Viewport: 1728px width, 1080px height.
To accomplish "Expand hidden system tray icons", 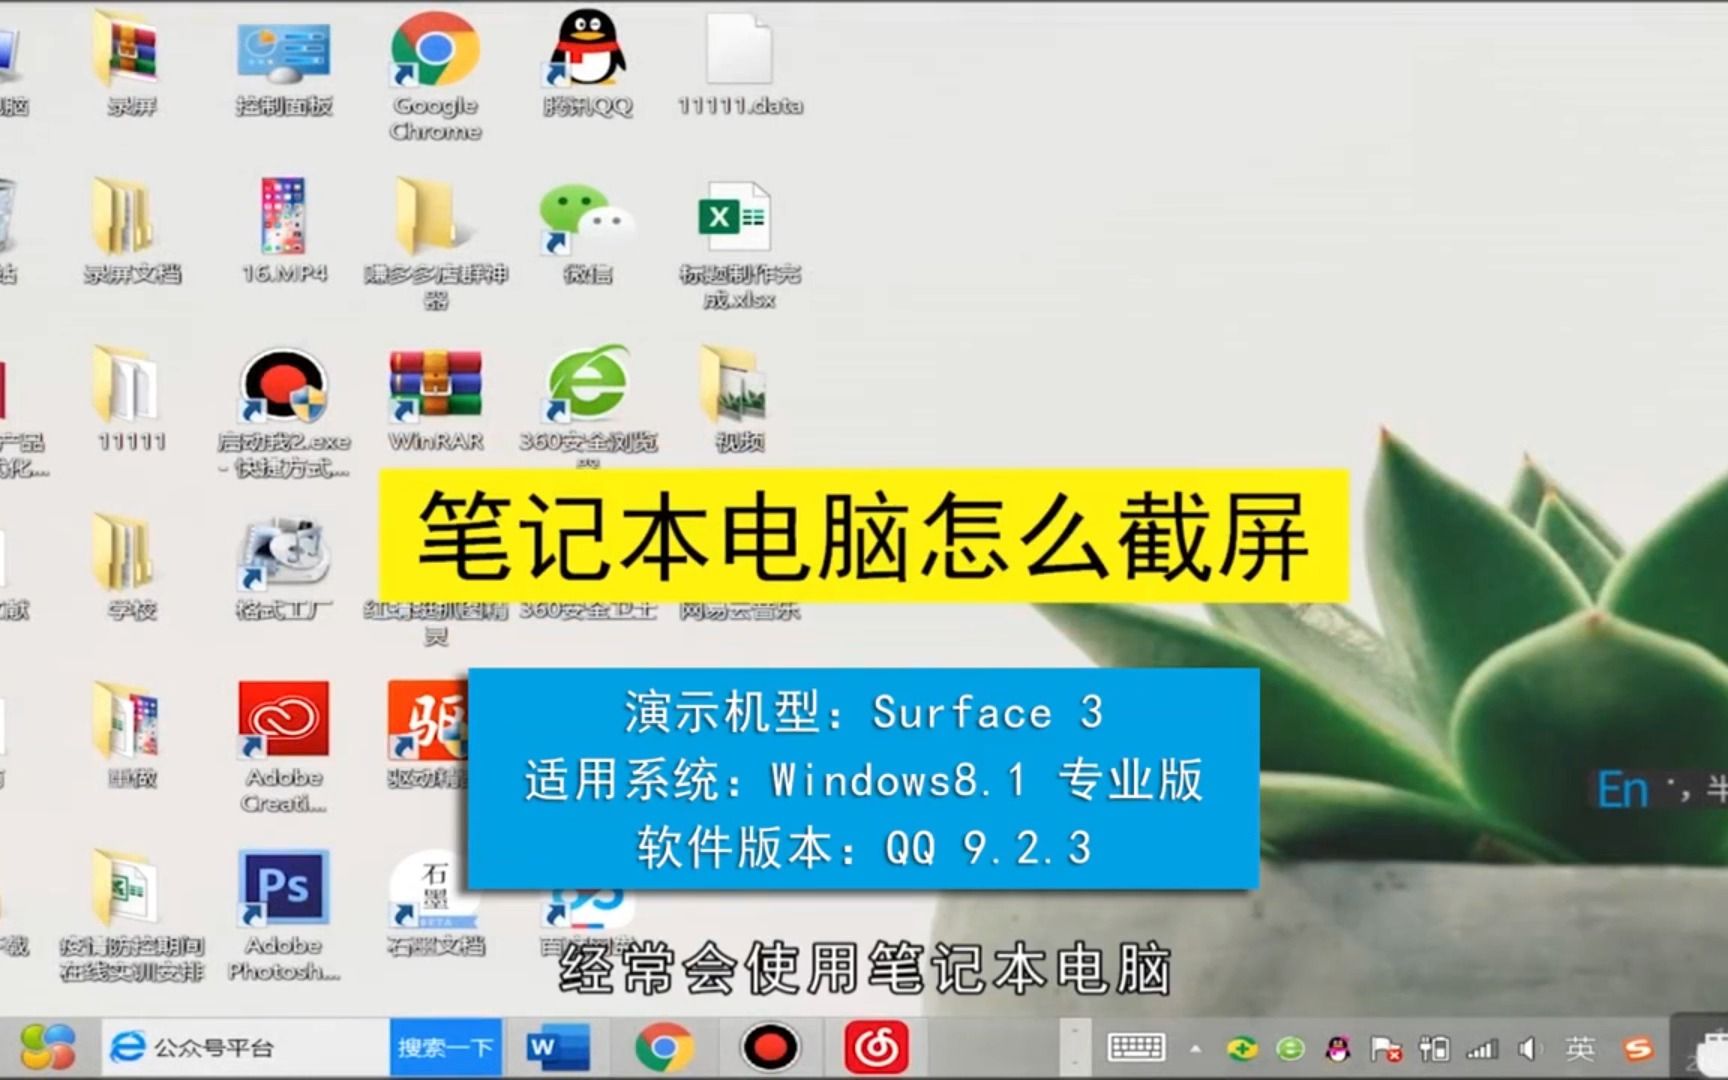I will pos(1195,1049).
